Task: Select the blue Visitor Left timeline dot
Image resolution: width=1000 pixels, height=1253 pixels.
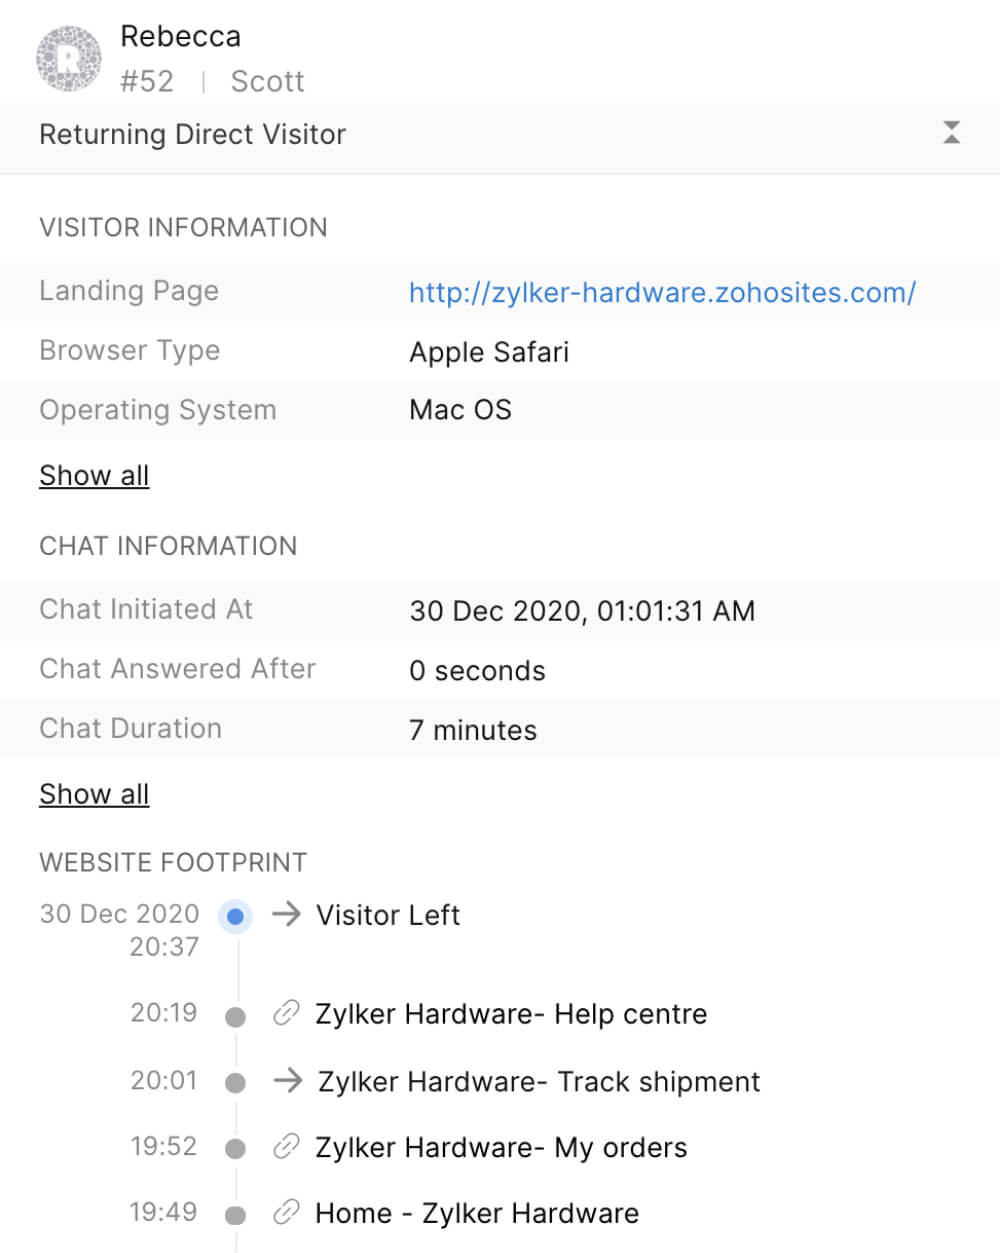Action: point(235,915)
